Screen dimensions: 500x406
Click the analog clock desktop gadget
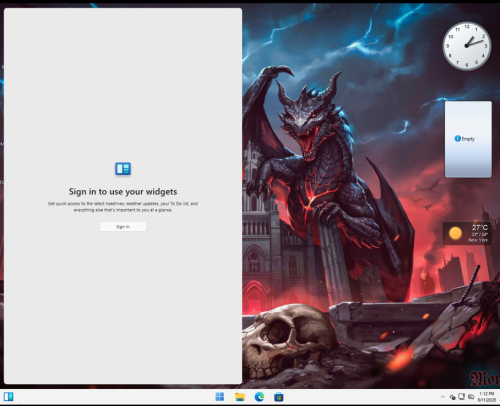coord(467,46)
